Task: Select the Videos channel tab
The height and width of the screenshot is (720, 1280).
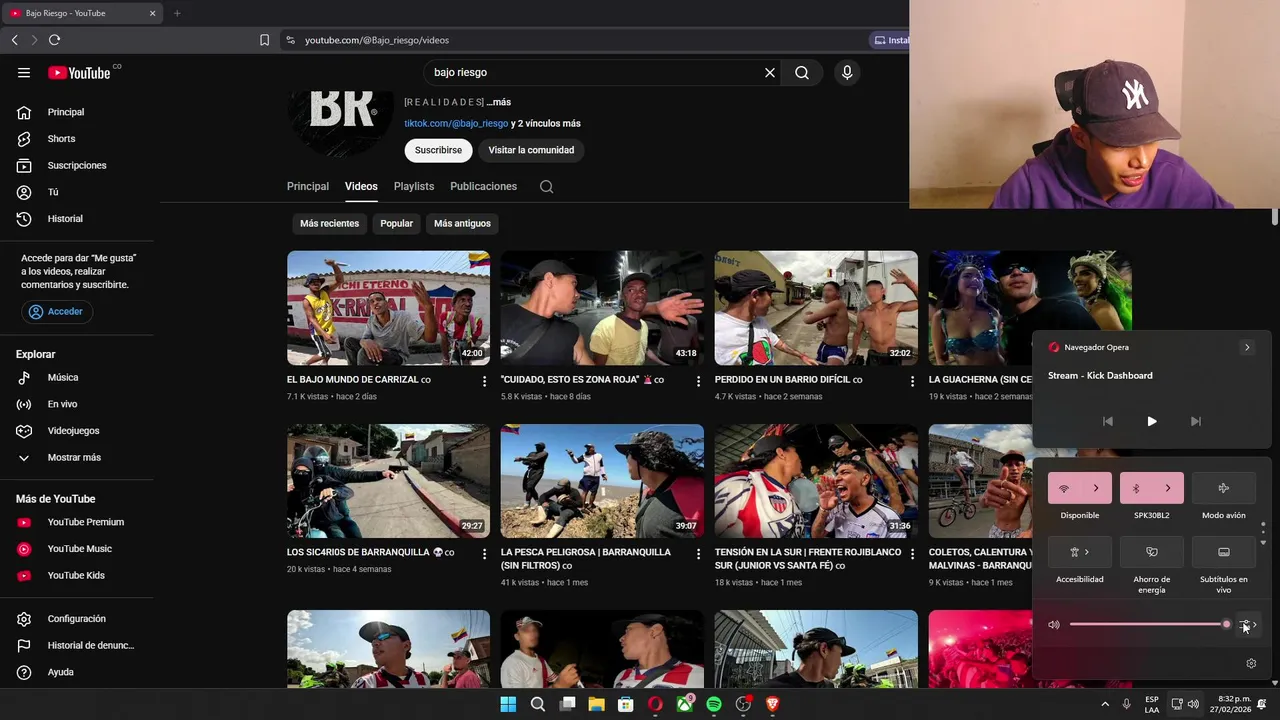Action: (361, 186)
